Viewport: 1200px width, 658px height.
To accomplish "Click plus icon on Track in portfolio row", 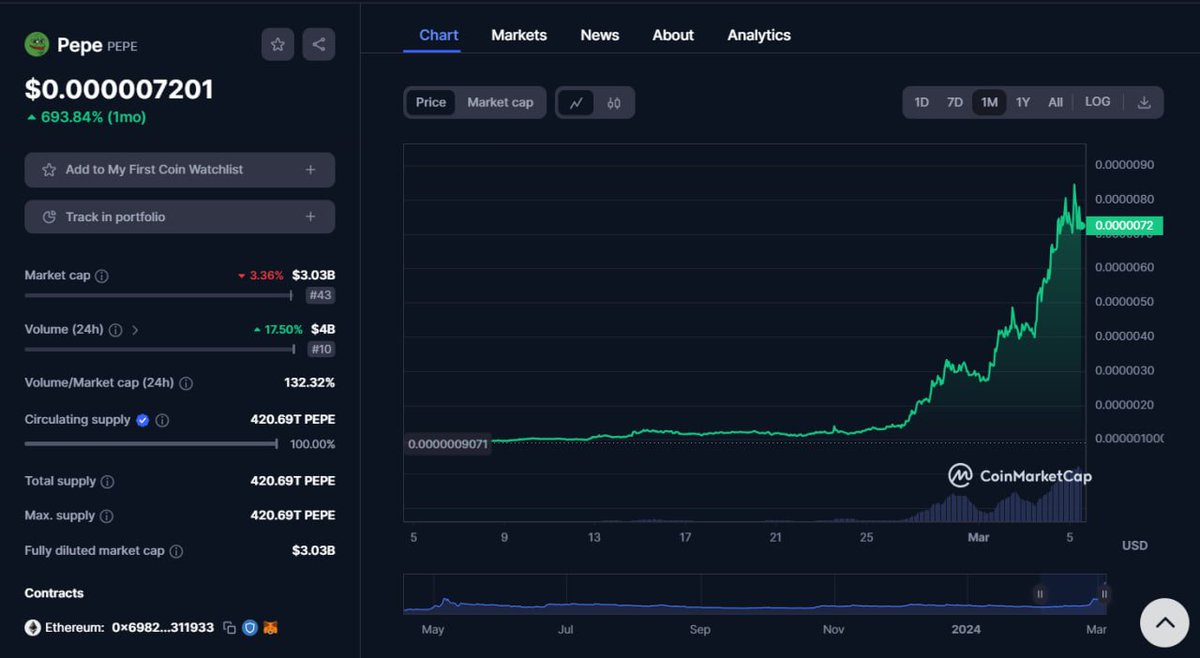I will tap(310, 217).
